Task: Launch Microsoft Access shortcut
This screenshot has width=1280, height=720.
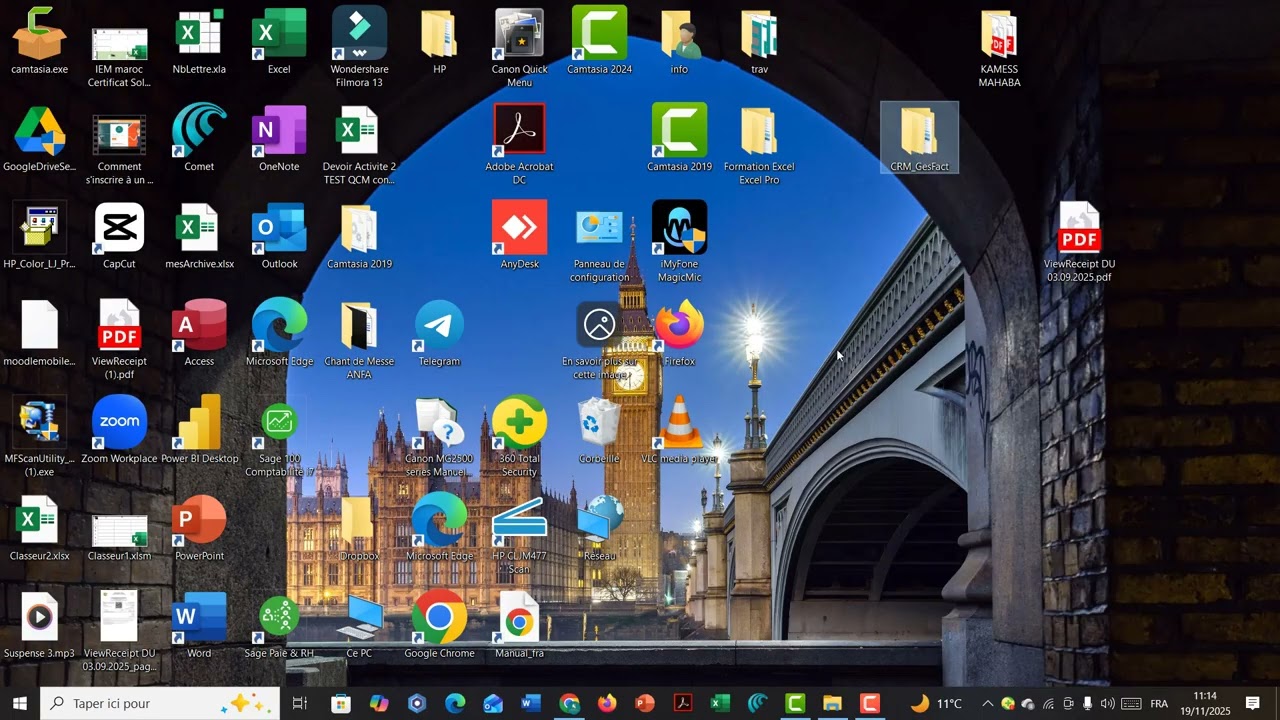Action: point(199,334)
